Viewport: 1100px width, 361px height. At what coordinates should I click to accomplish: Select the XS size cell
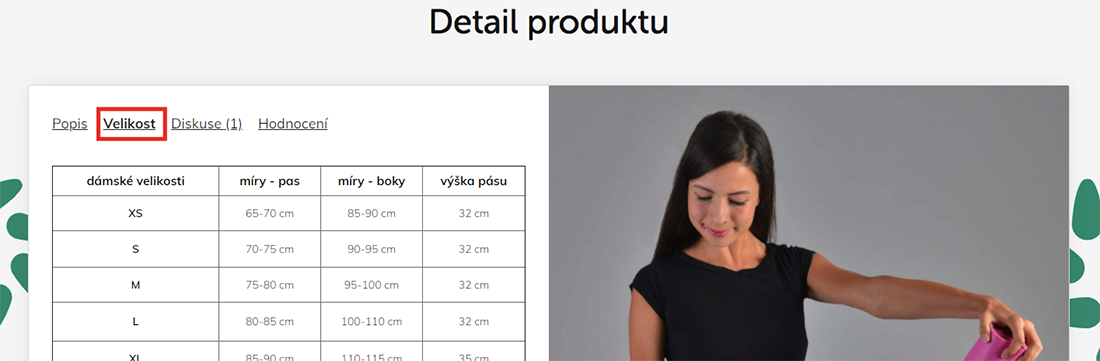tap(135, 213)
